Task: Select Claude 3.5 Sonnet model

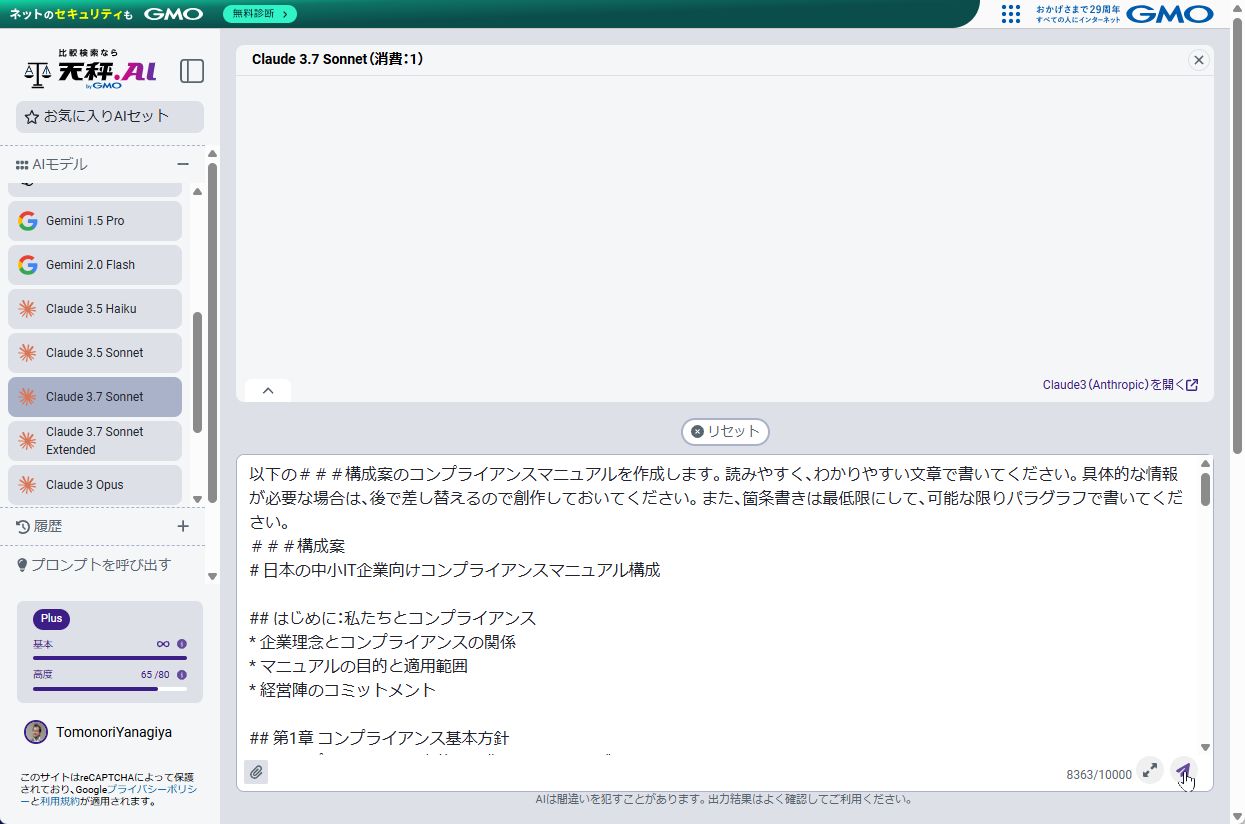Action: 95,353
